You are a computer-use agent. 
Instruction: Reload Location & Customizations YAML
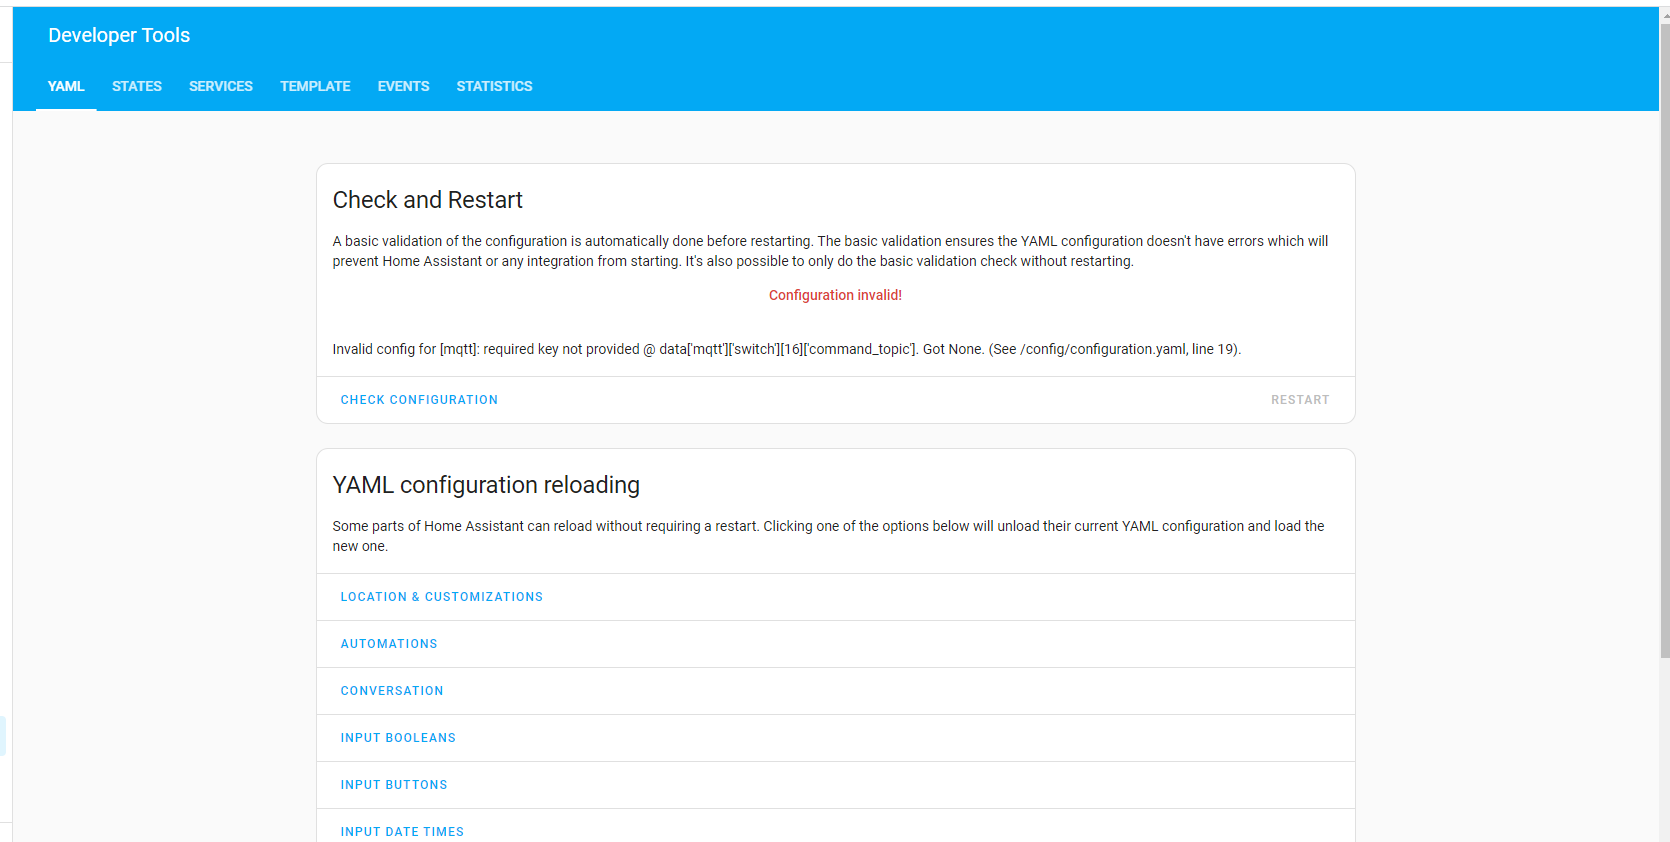point(441,597)
